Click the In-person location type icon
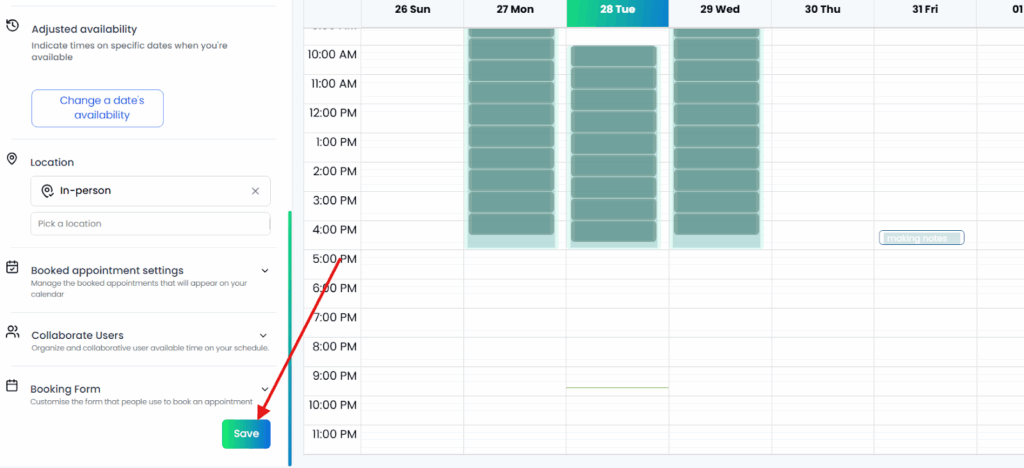This screenshot has height=468, width=1024. [x=46, y=191]
